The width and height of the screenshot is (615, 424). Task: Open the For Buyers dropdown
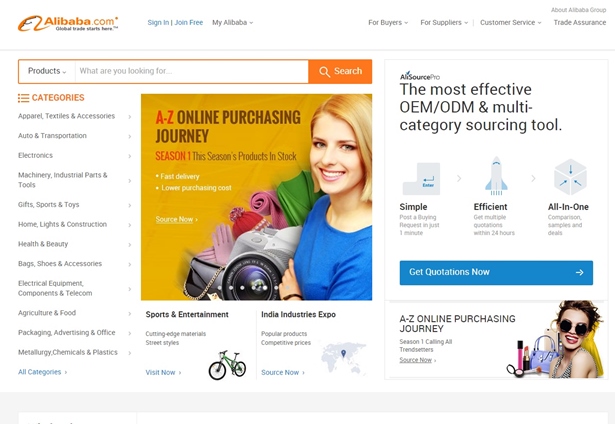click(x=388, y=23)
